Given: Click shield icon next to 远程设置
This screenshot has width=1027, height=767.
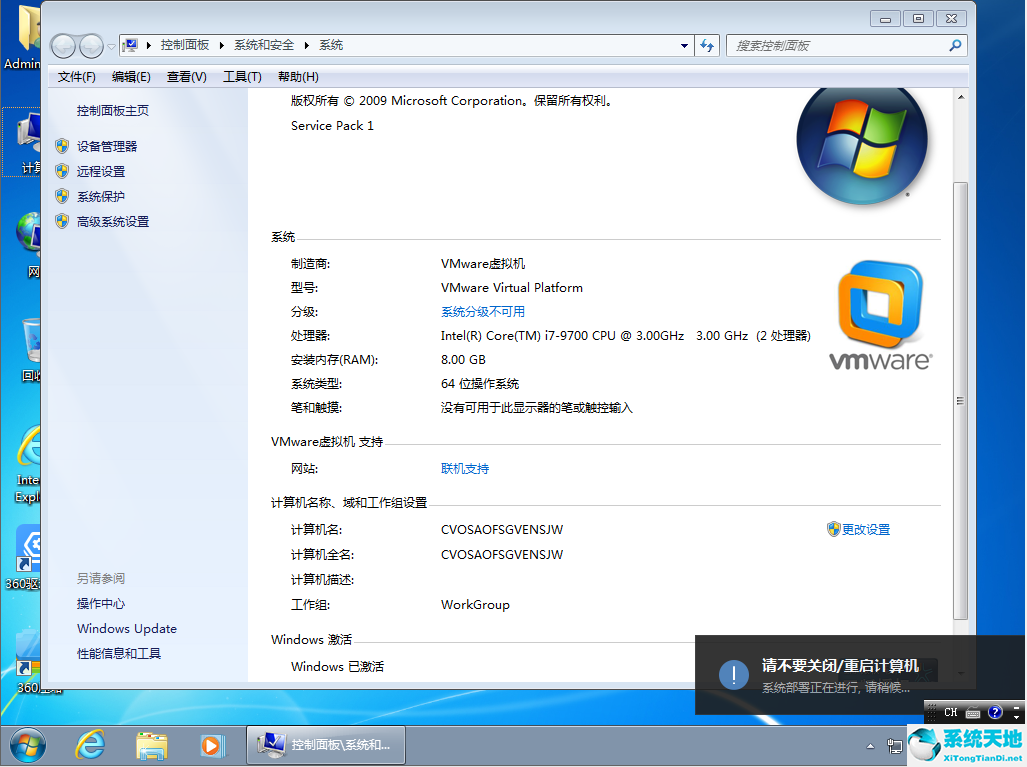Looking at the screenshot, I should 62,171.
